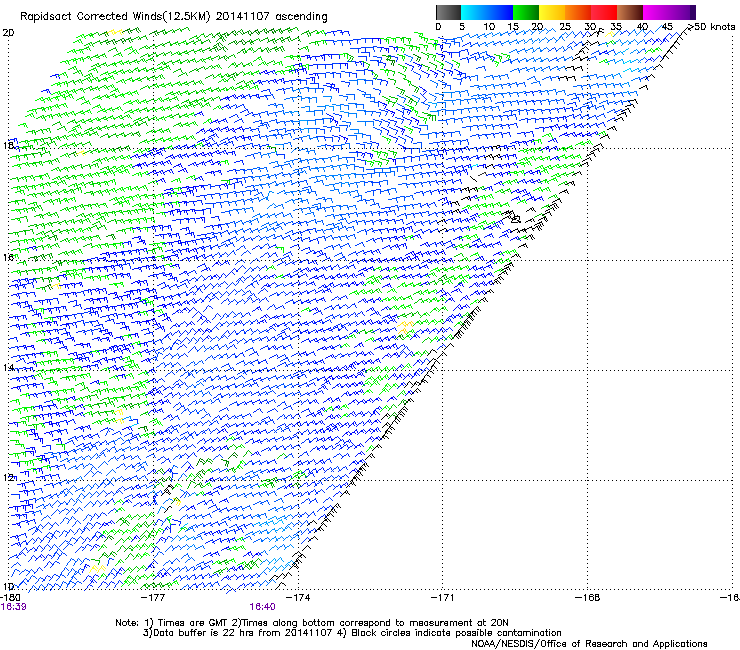This screenshot has height=650, width=740.
Task: Click the latitude label '20'
Action: [x=8, y=33]
